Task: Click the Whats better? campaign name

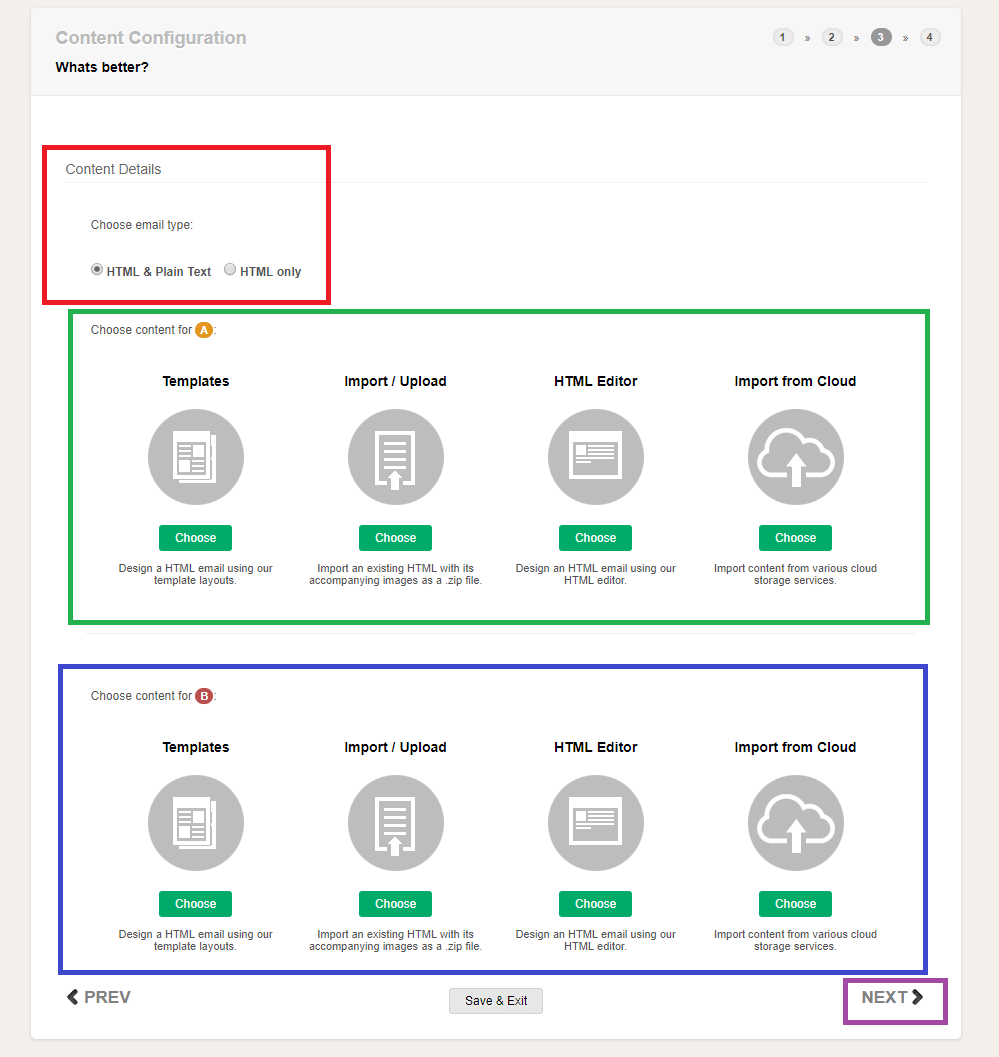Action: (x=102, y=67)
